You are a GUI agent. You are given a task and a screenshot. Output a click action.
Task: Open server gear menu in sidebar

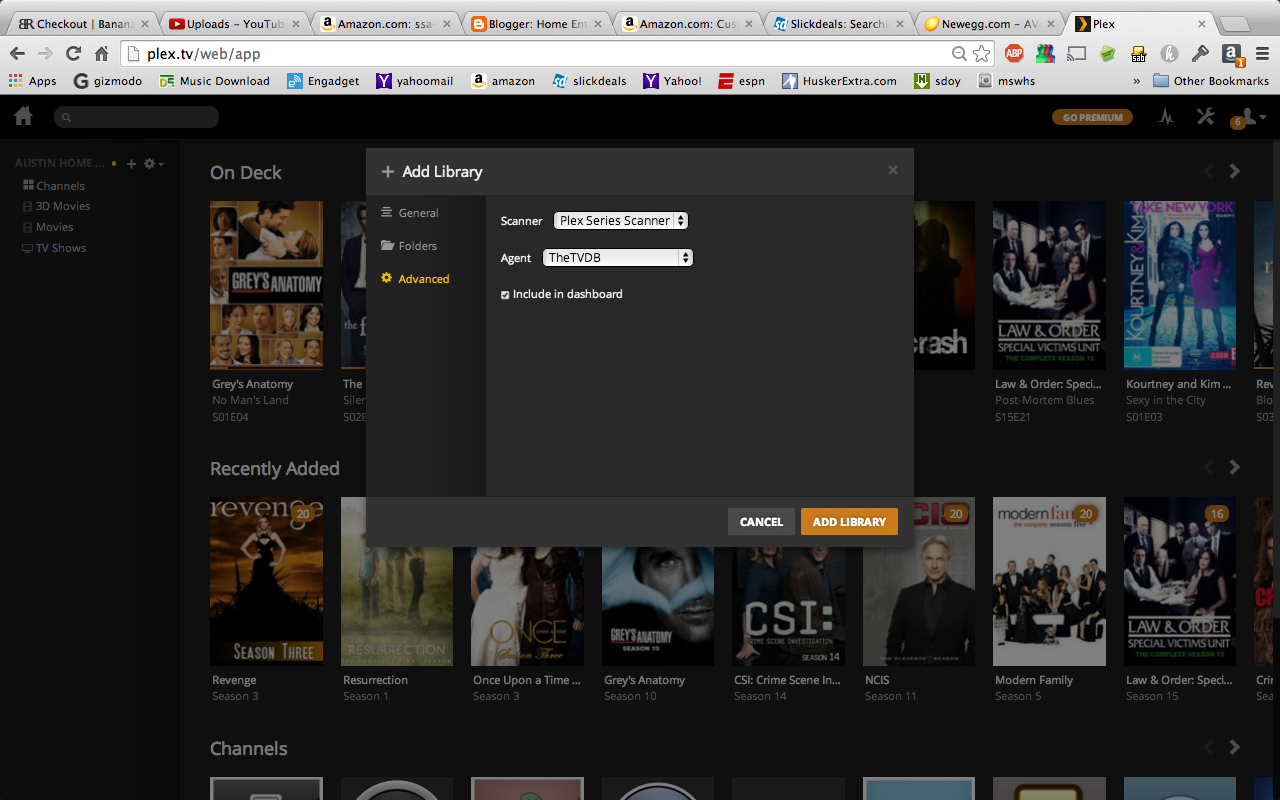pyautogui.click(x=153, y=163)
